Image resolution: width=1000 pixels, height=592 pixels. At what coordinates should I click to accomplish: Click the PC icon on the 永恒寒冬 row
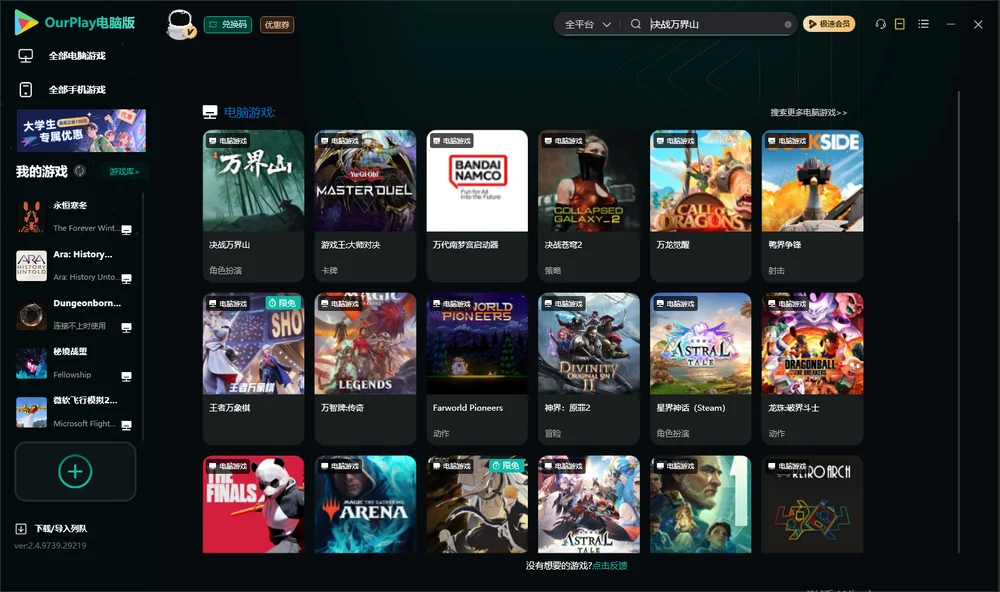tap(126, 230)
